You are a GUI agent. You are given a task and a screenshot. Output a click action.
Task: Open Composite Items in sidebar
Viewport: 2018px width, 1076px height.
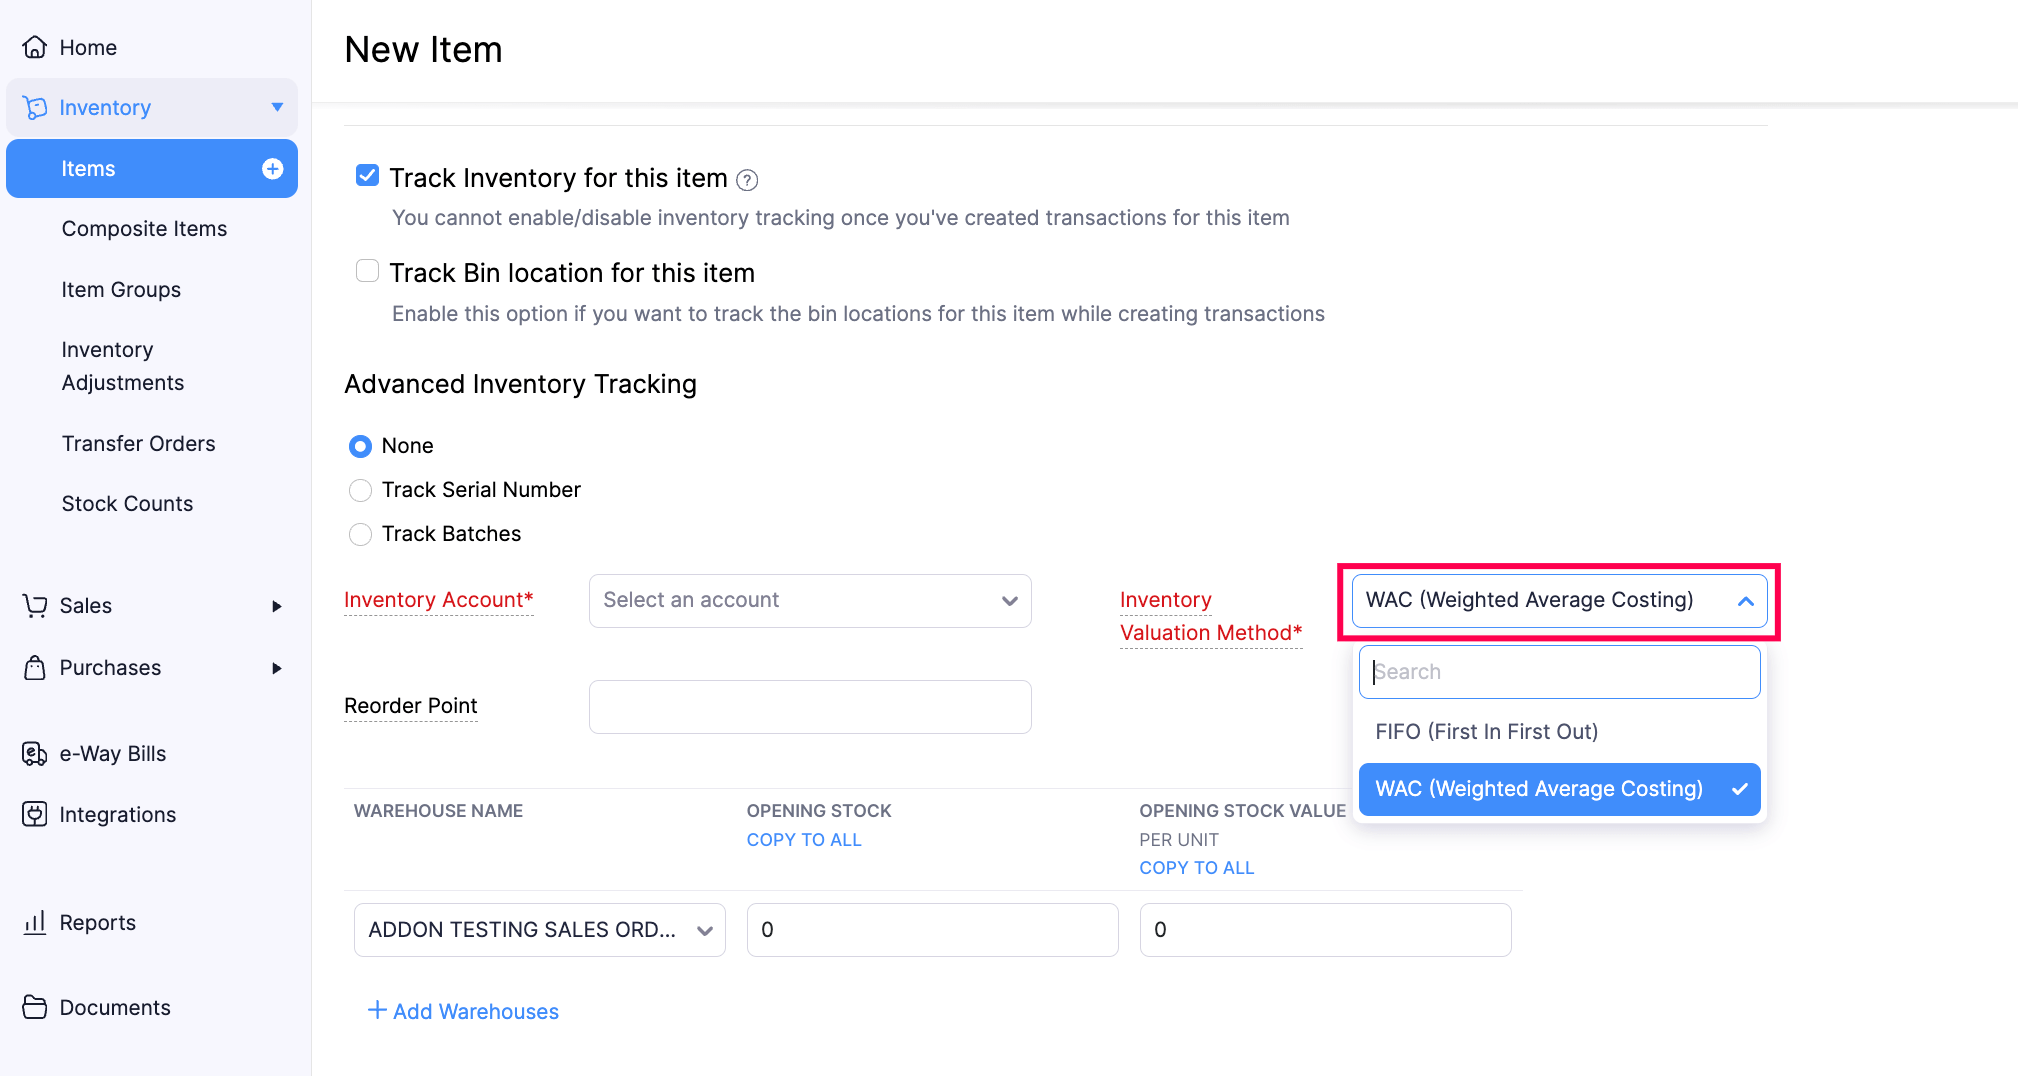pos(144,229)
